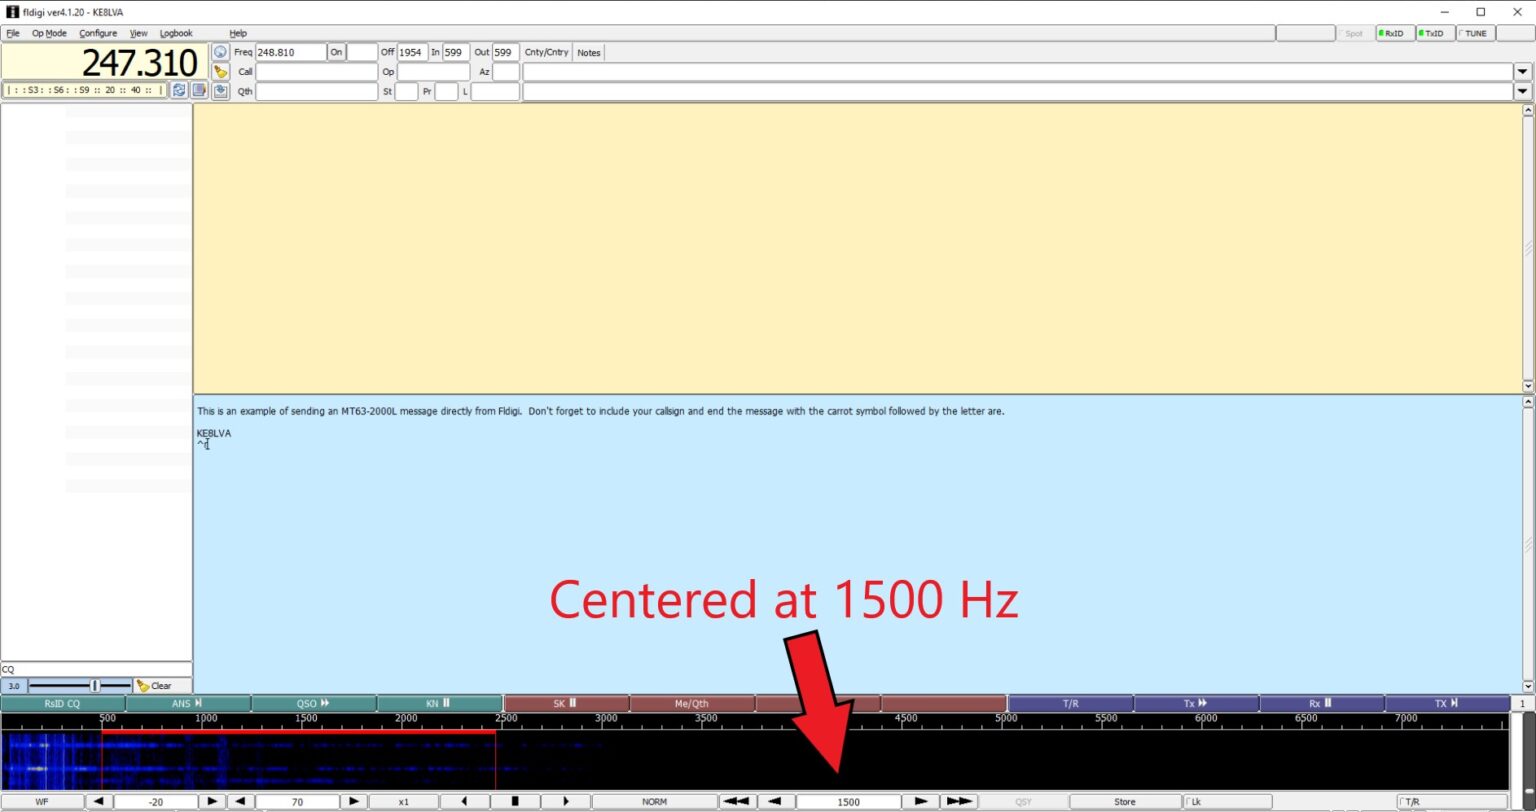Click the Store button

pyautogui.click(x=1125, y=802)
